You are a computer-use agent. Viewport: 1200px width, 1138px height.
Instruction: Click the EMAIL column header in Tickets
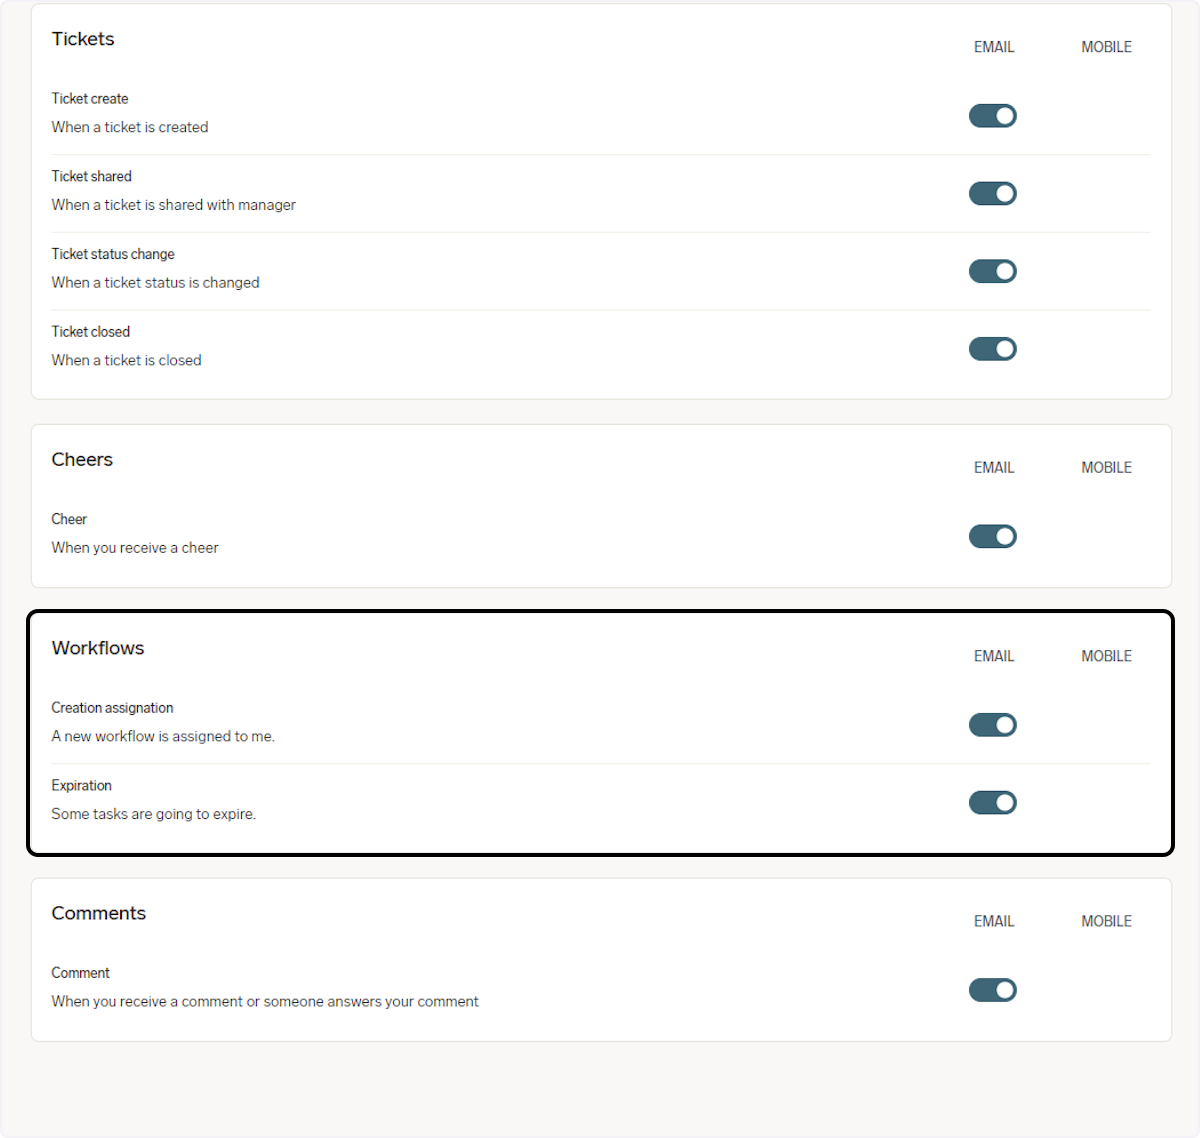pyautogui.click(x=993, y=47)
